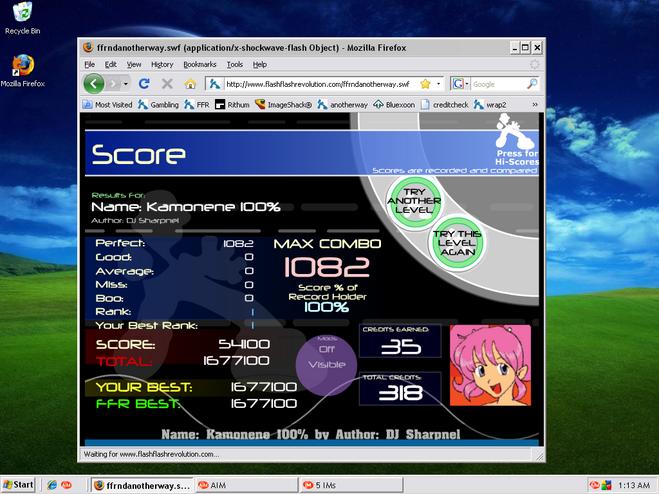This screenshot has width=659, height=494.
Task: Open the FFR bookmark
Action: [197, 105]
